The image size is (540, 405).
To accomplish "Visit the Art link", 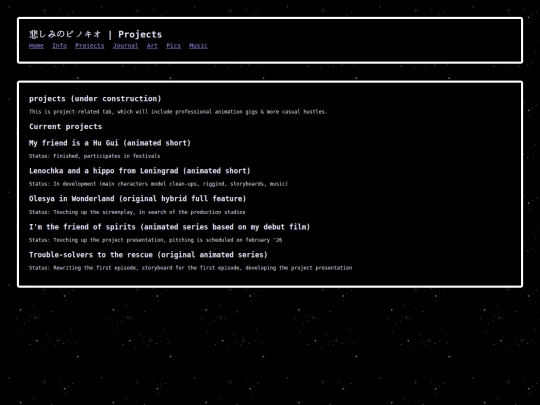I will tap(152, 46).
